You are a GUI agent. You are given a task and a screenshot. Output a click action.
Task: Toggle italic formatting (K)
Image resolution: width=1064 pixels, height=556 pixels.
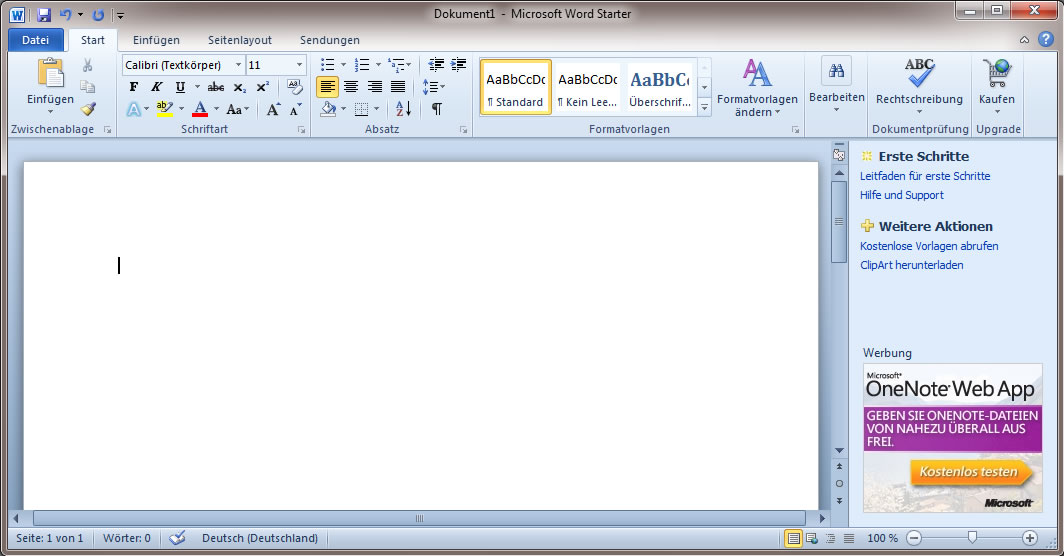pyautogui.click(x=157, y=87)
